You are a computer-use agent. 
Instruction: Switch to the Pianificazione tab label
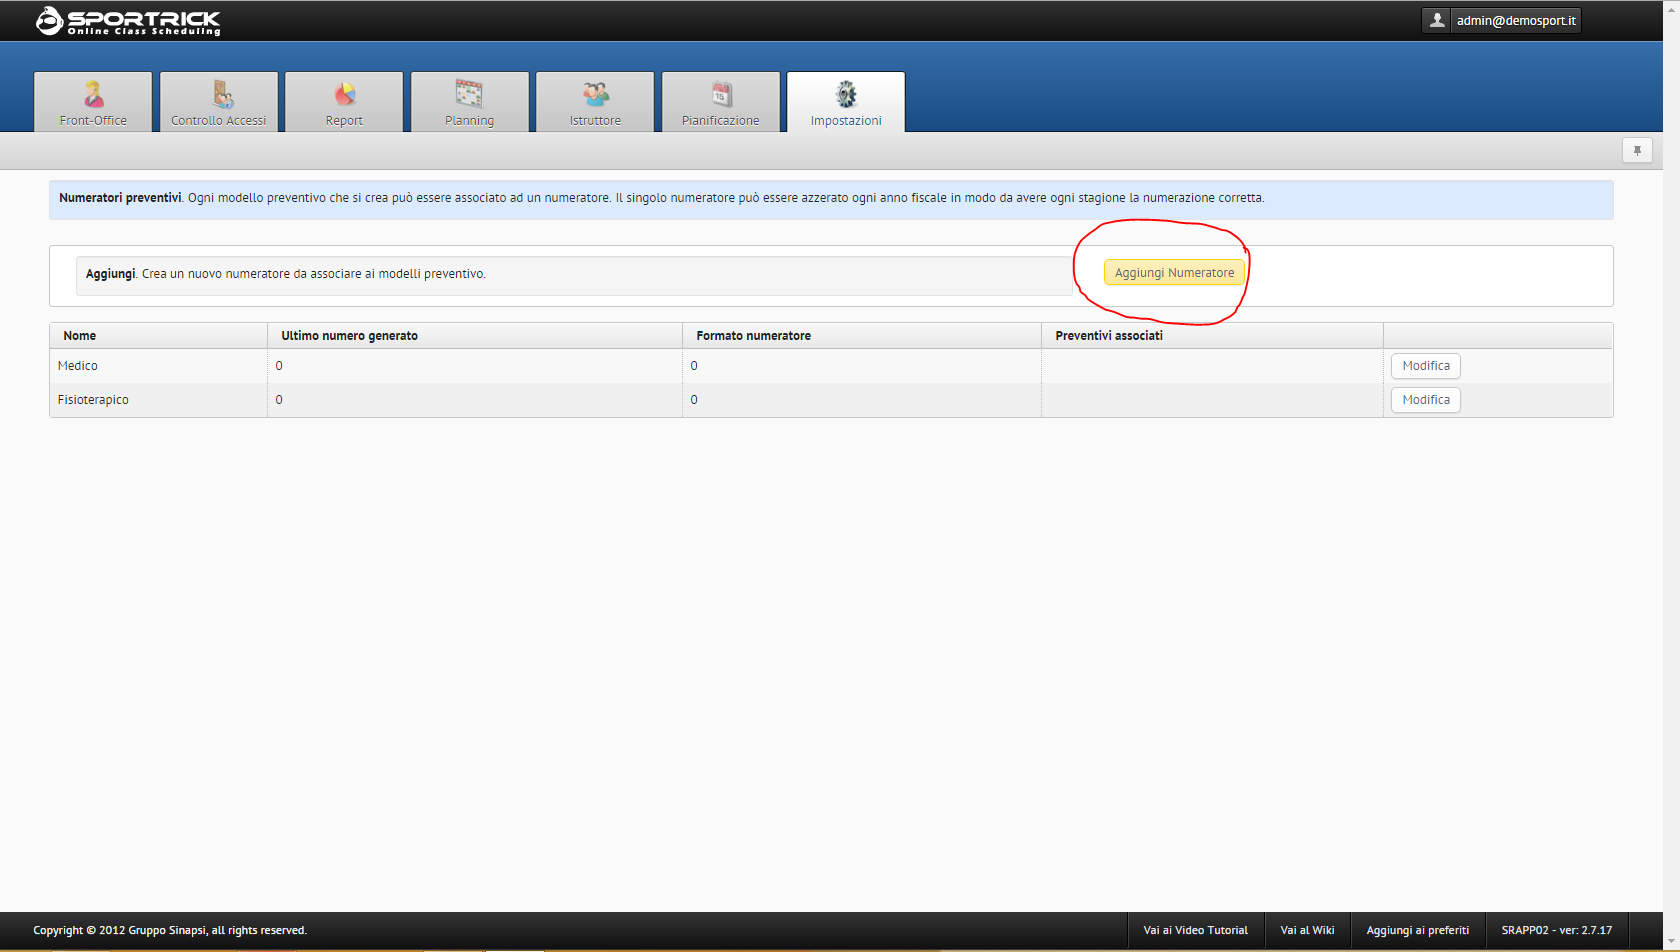tap(720, 120)
